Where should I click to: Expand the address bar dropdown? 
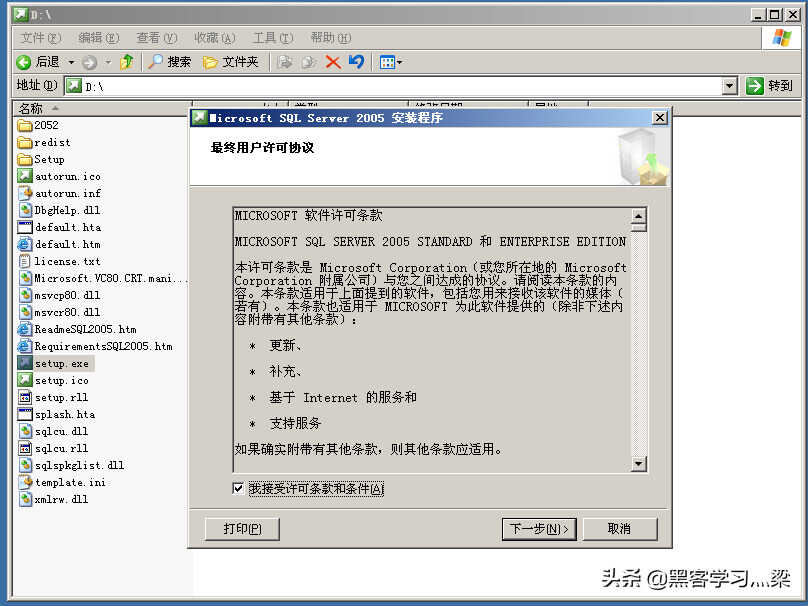point(729,86)
